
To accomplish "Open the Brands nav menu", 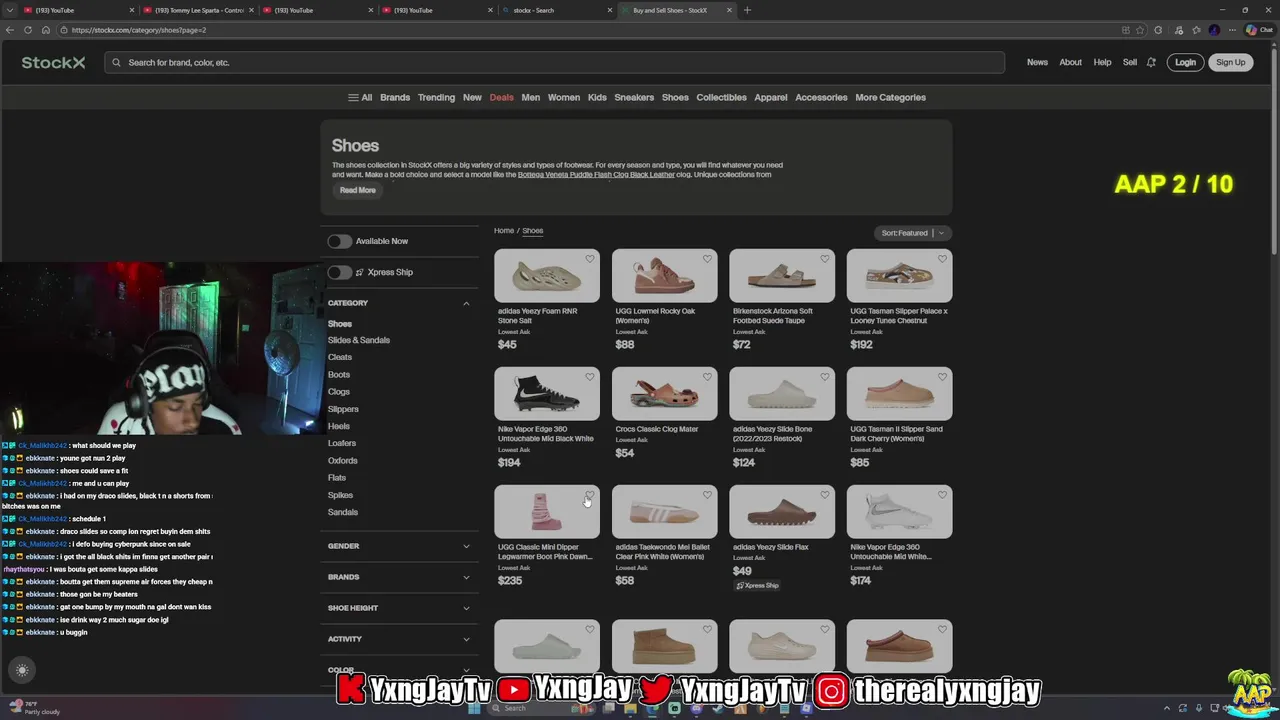I will (x=395, y=97).
